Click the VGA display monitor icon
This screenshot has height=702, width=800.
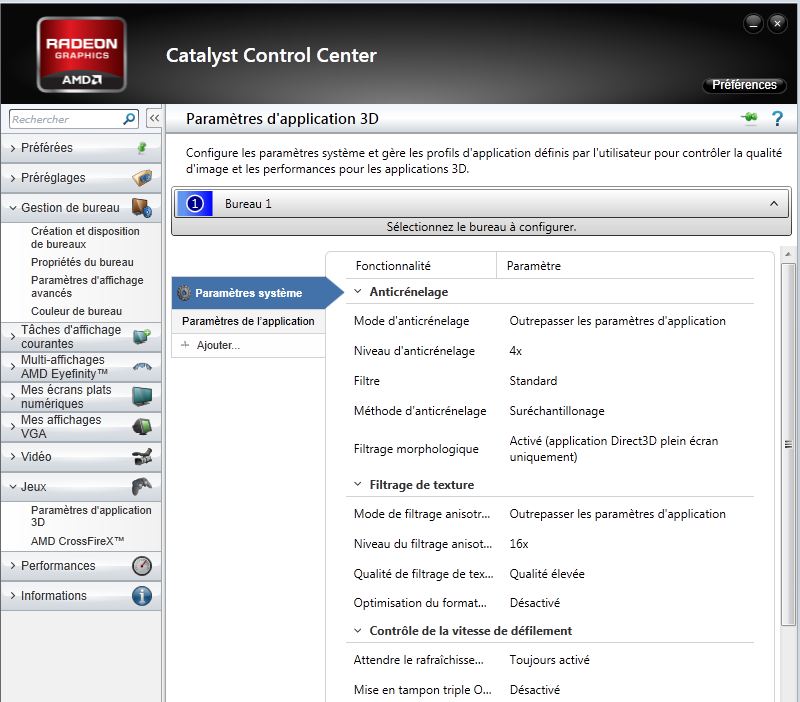click(142, 427)
